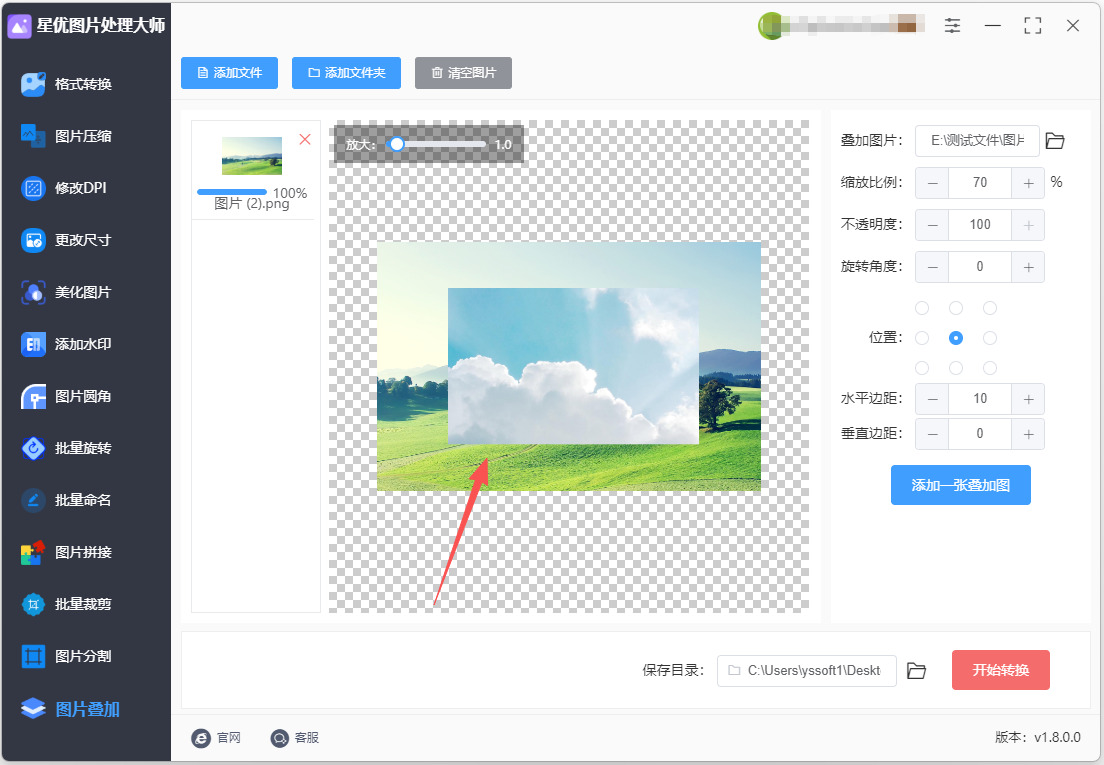Screen dimensions: 1104x765
Task: Select the 图片 (2).png thumbnail in list
Action: 252,156
